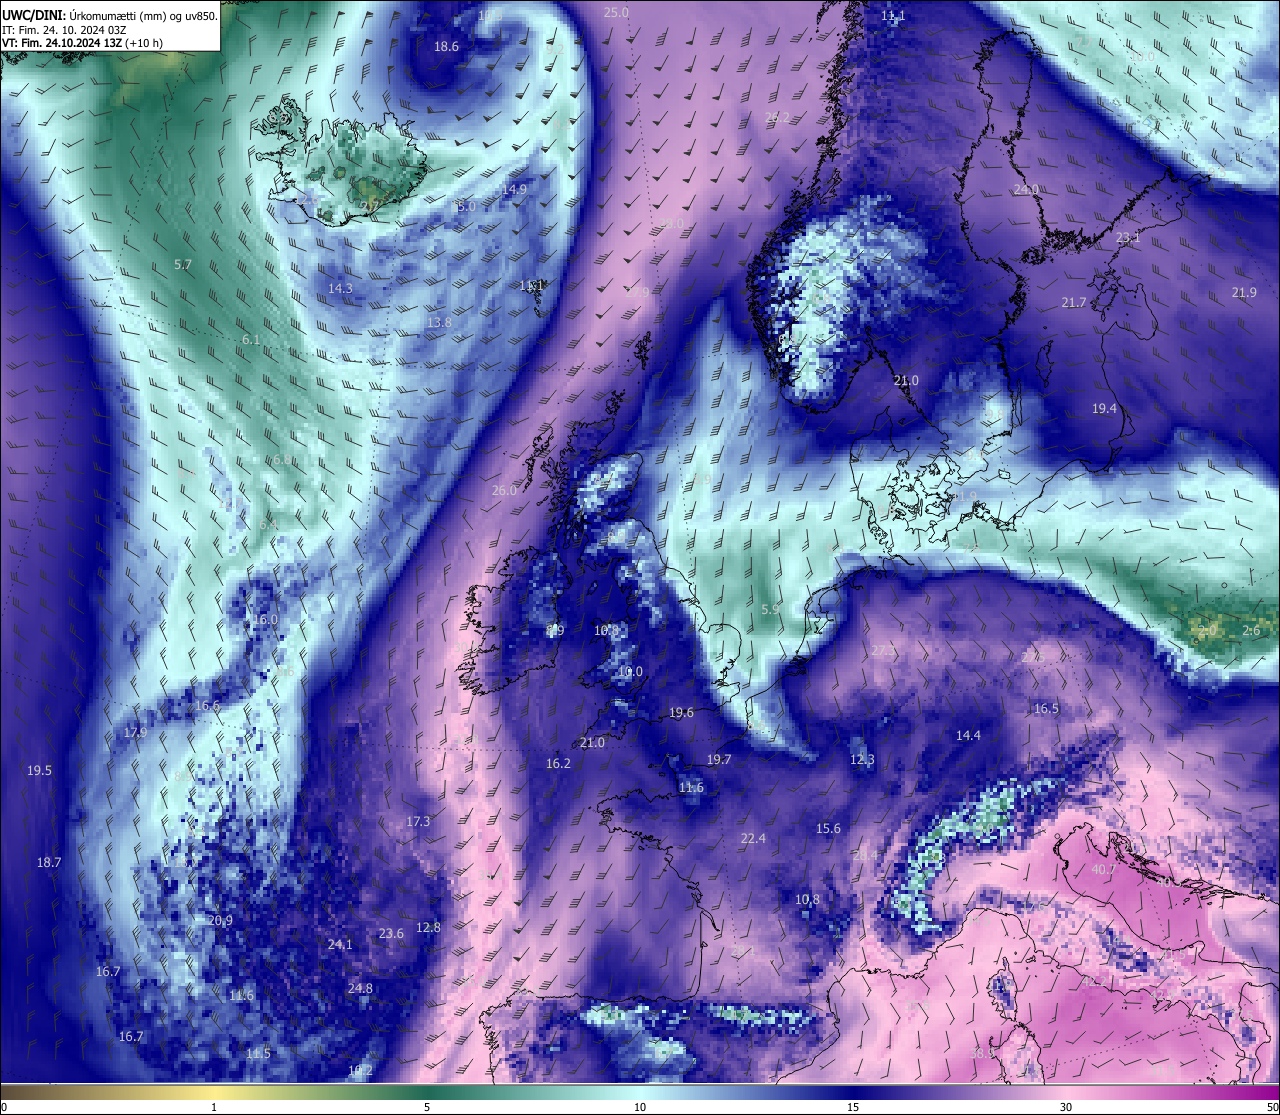Click the 25.0 value at the top edge
This screenshot has width=1280, height=1115.
[x=616, y=12]
